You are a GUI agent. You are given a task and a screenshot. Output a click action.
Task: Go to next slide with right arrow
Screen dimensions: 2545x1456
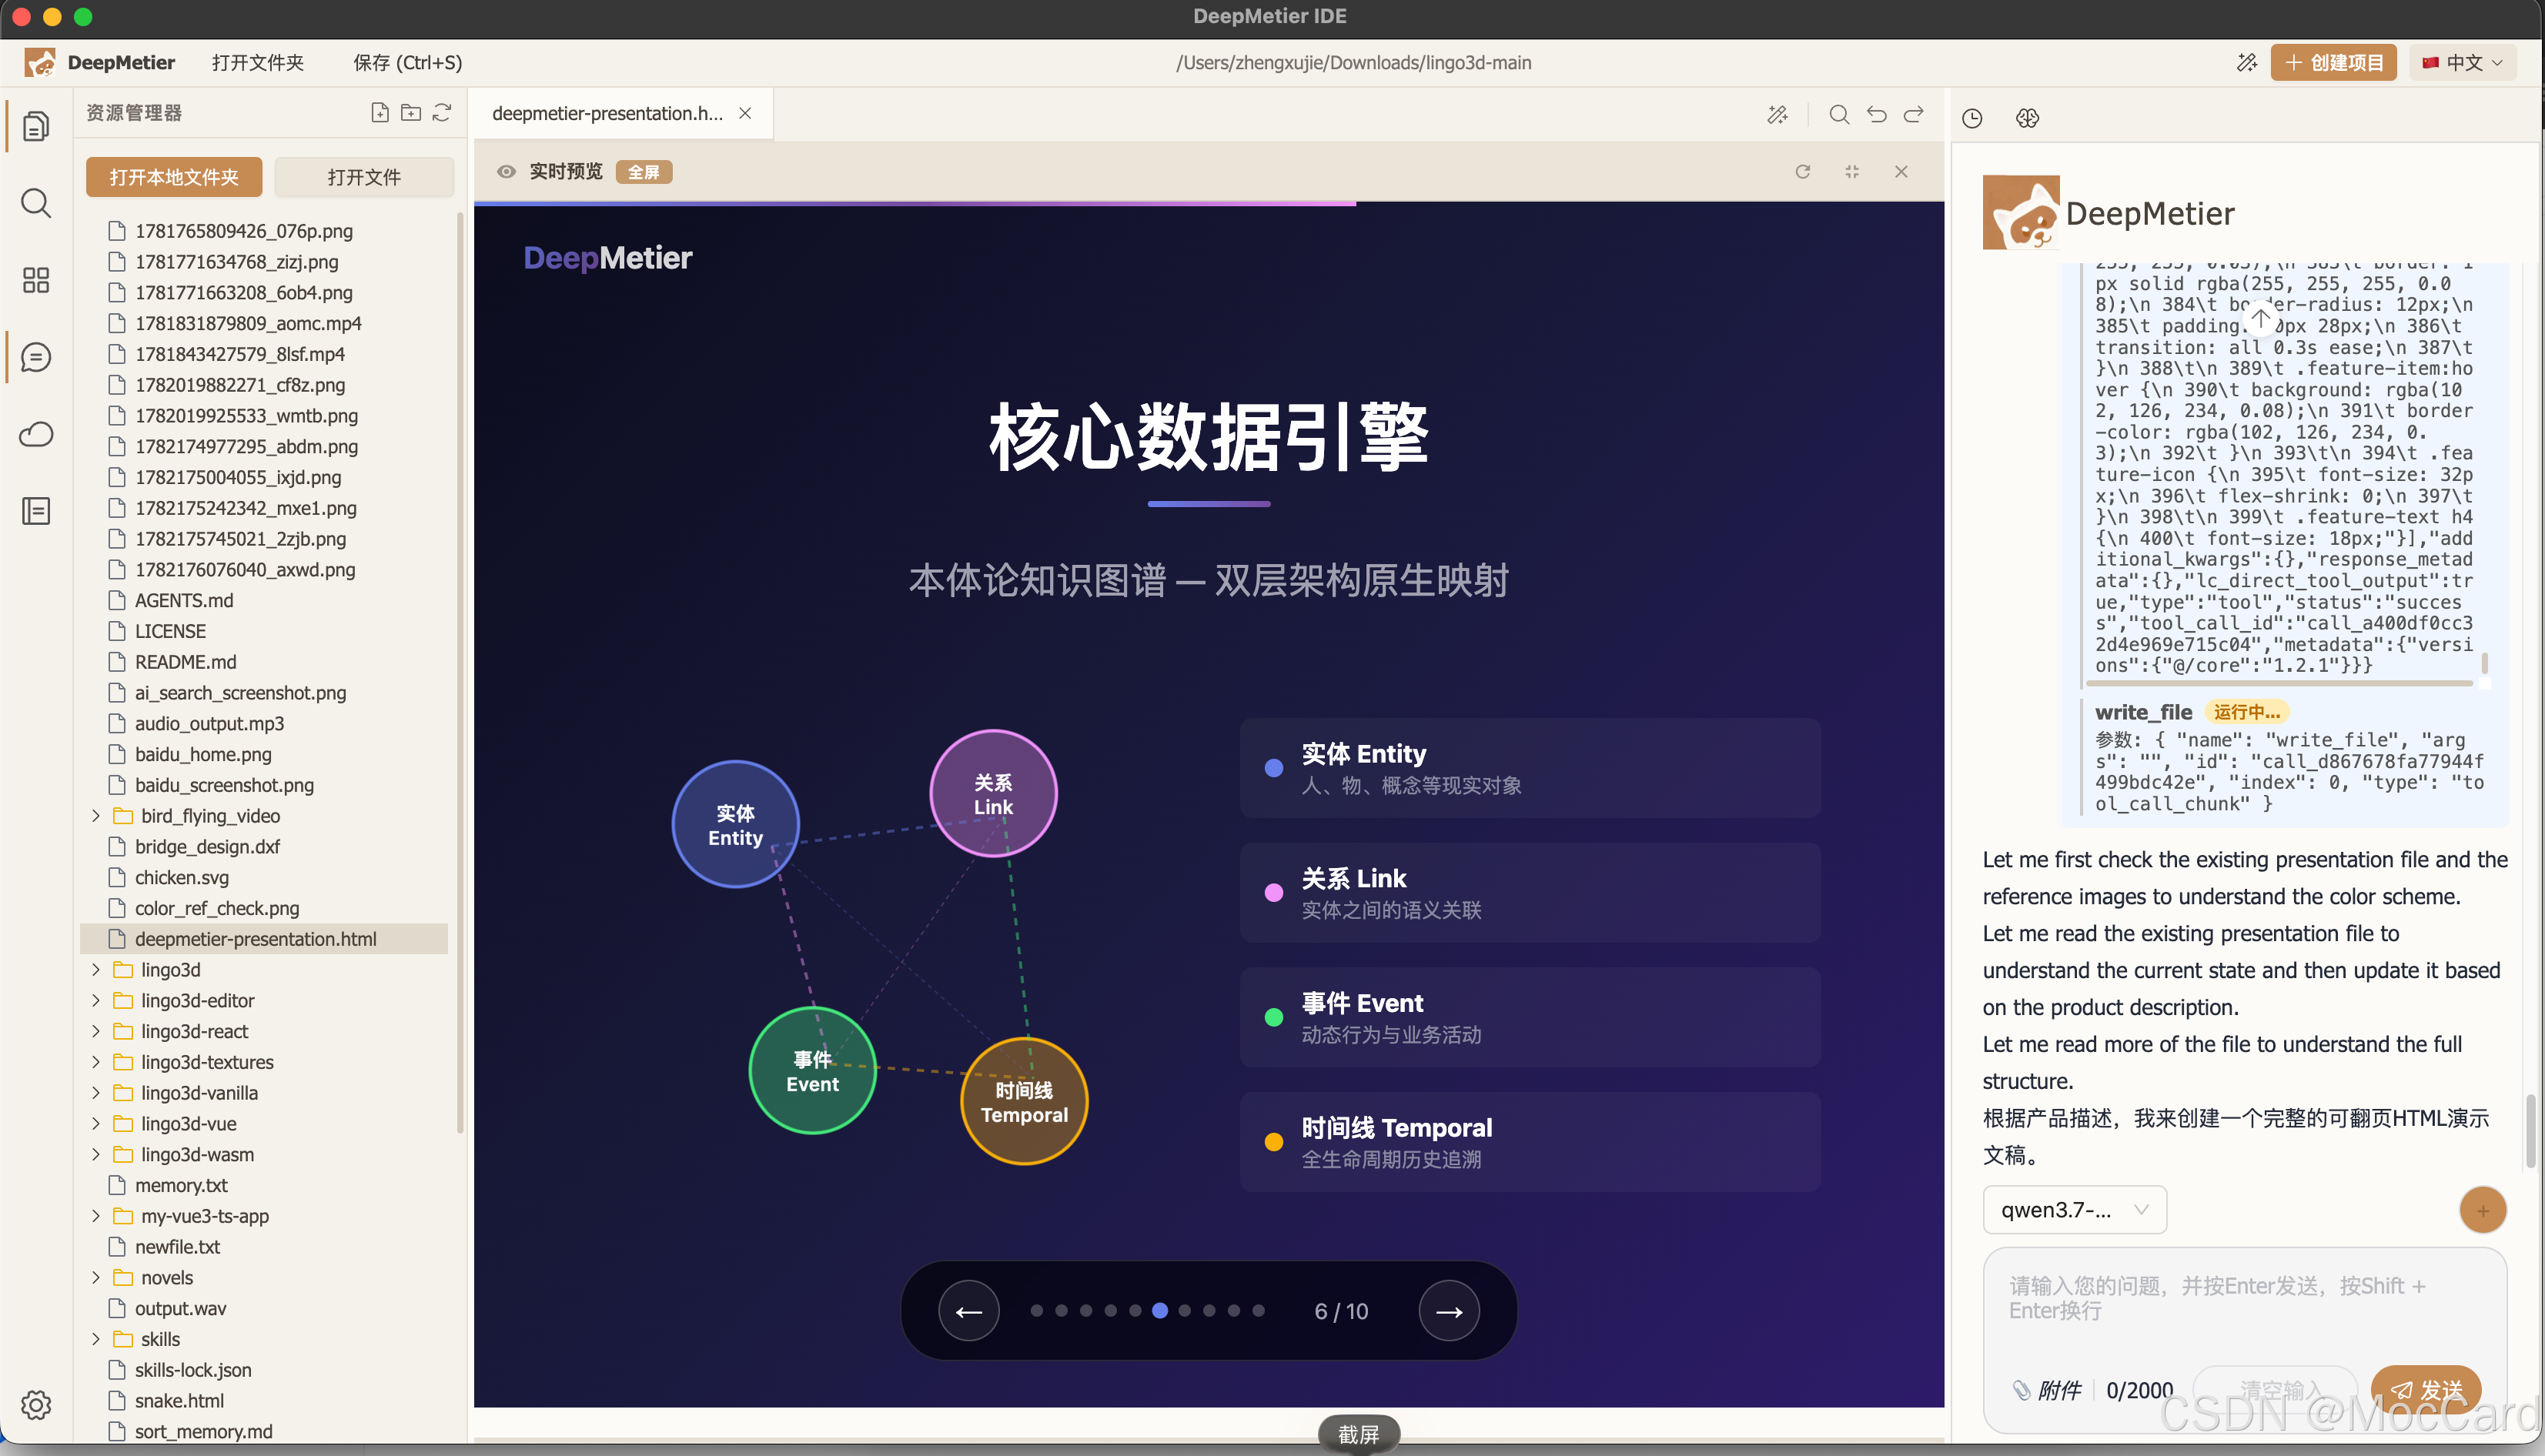point(1449,1311)
